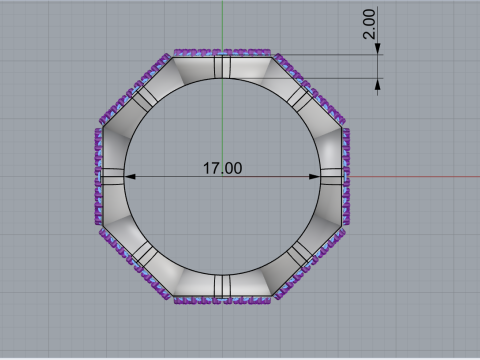Click the 2.00 thickness dimension text

(x=369, y=24)
